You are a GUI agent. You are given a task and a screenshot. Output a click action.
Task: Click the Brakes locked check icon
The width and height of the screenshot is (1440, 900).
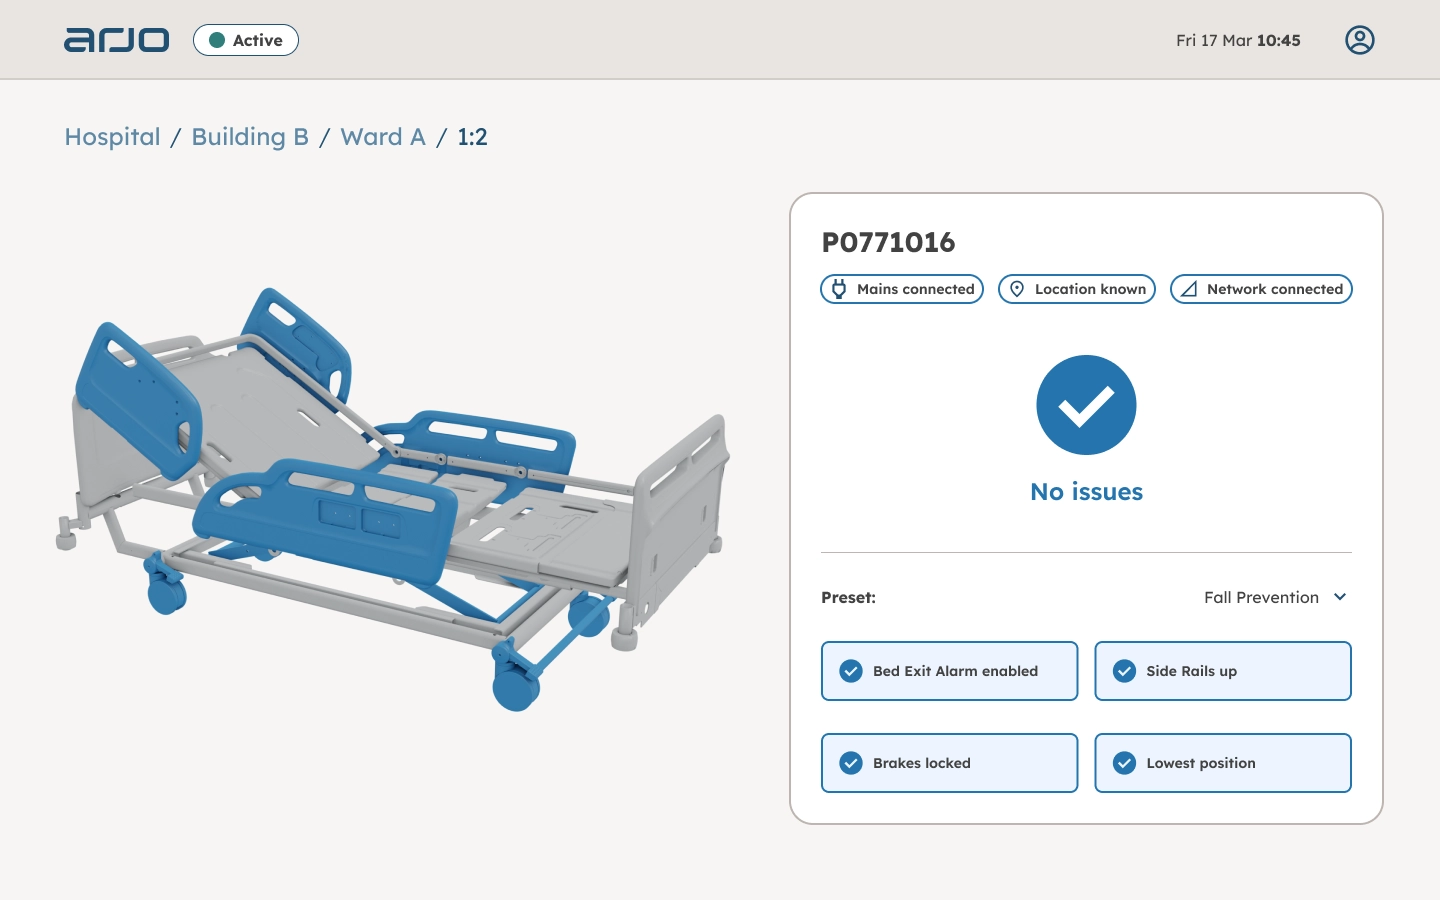[851, 763]
